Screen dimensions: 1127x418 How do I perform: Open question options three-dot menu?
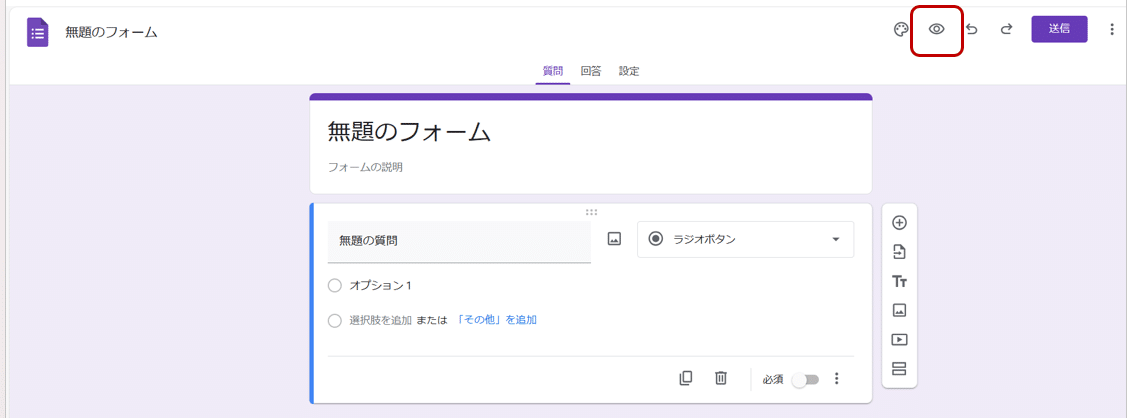[x=837, y=379]
